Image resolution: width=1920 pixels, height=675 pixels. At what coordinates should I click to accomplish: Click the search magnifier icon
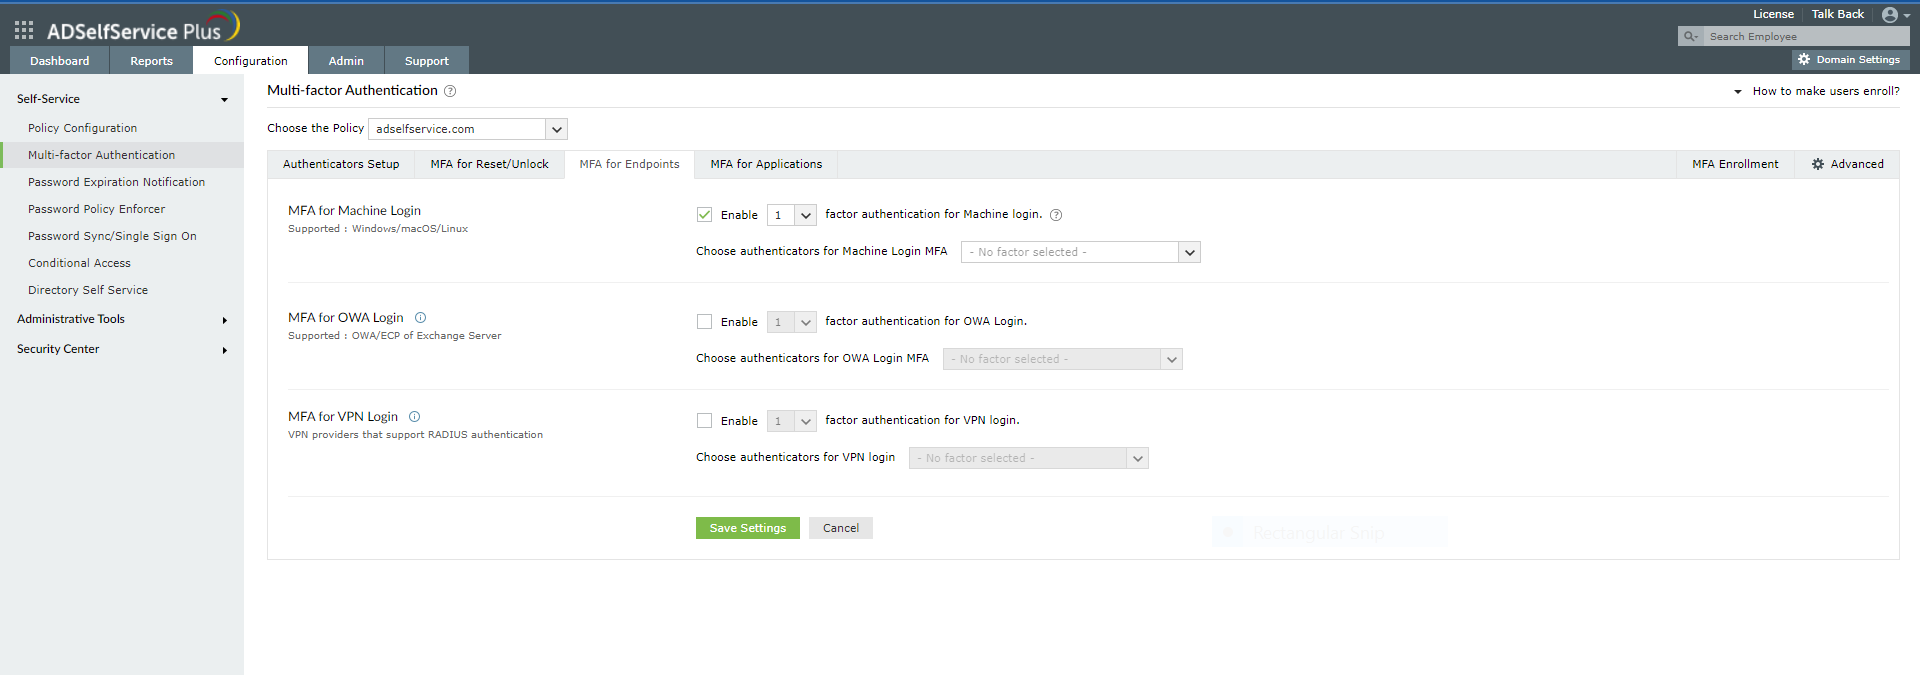tap(1690, 36)
